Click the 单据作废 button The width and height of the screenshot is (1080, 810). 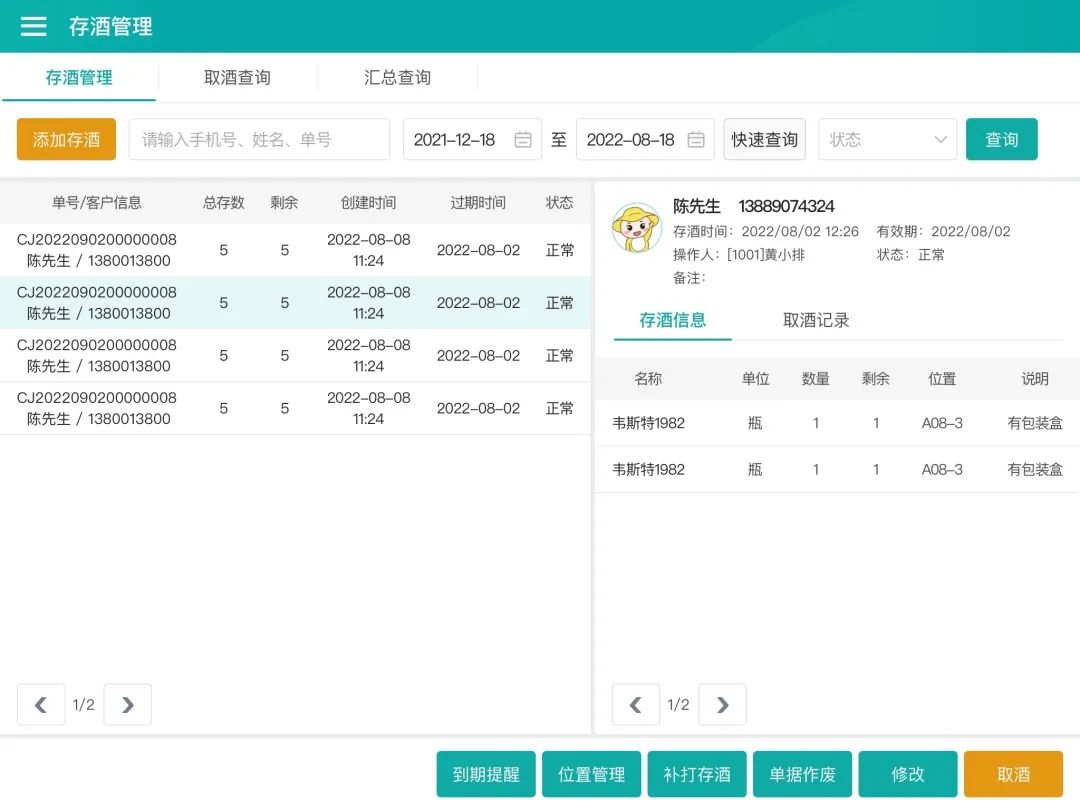[x=802, y=775]
